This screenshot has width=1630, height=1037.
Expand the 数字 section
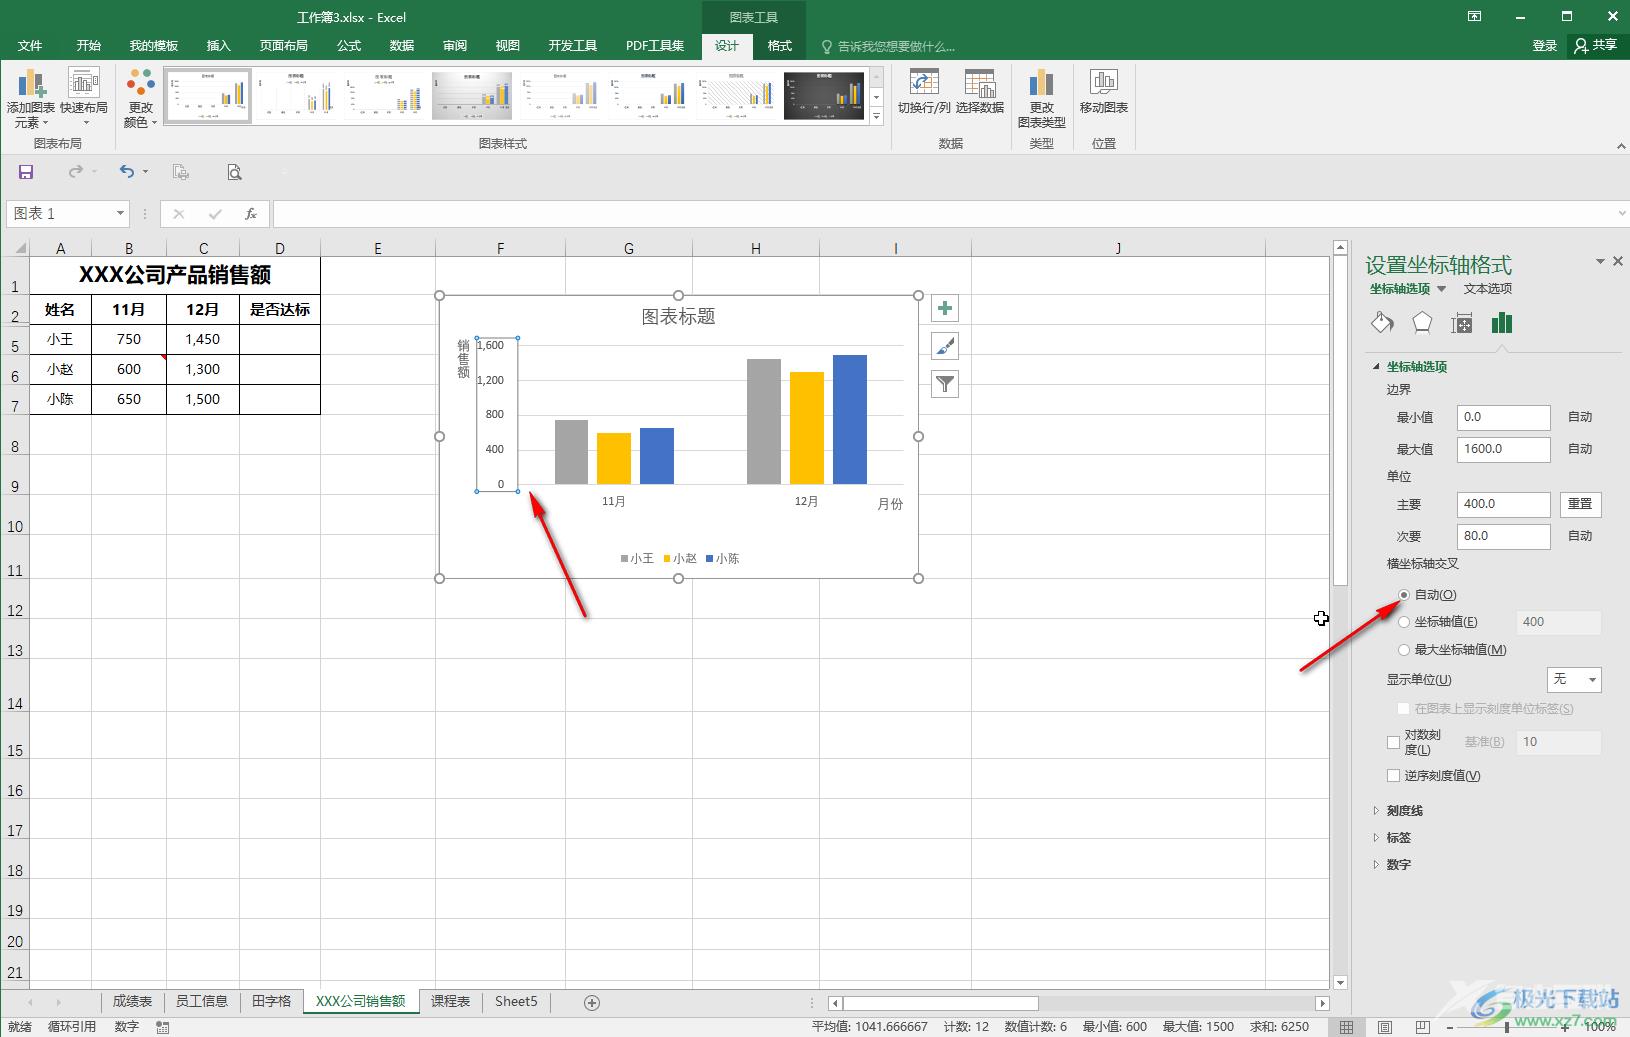click(x=1376, y=865)
